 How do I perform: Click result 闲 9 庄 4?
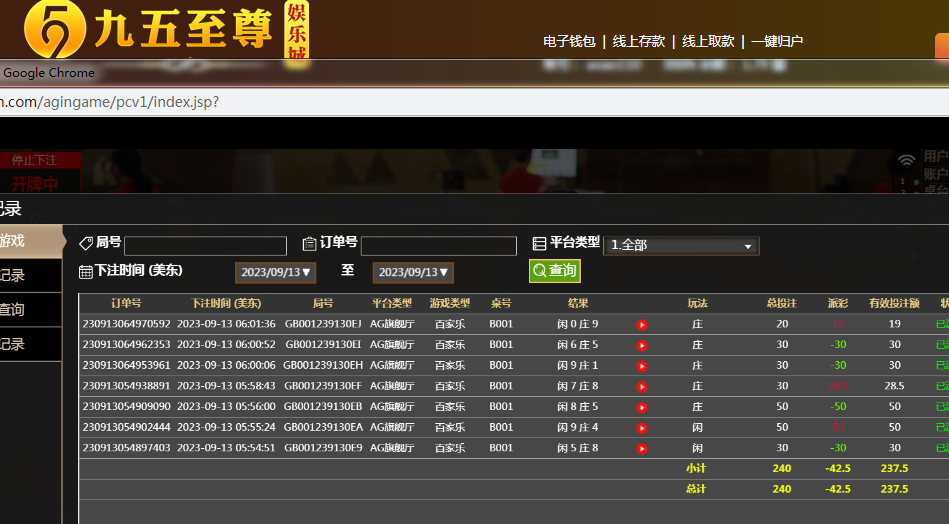(x=577, y=427)
